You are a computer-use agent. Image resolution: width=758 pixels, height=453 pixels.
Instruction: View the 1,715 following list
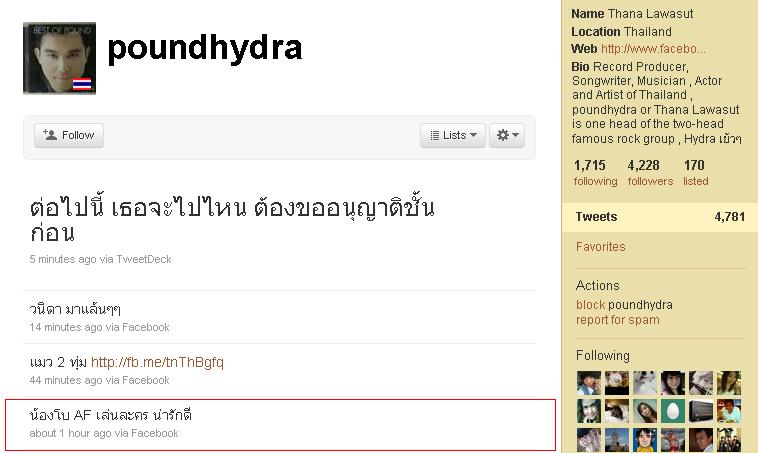click(x=595, y=173)
